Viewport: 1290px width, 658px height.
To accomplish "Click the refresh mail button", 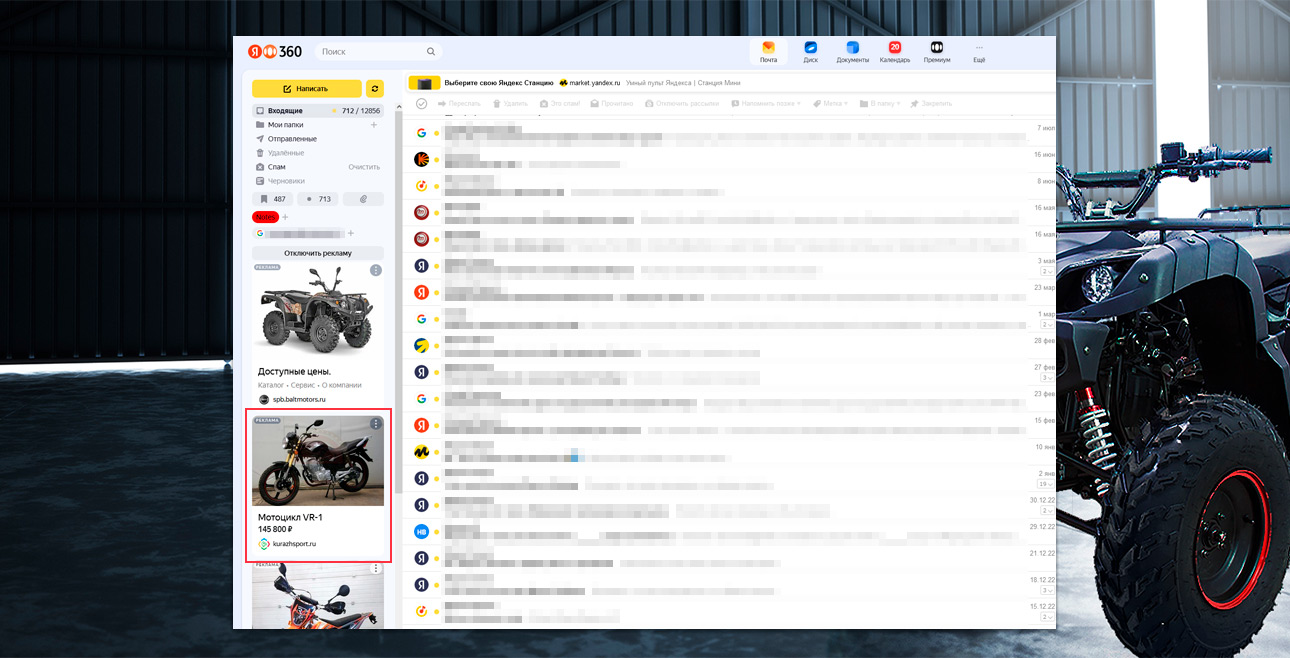I will point(375,88).
